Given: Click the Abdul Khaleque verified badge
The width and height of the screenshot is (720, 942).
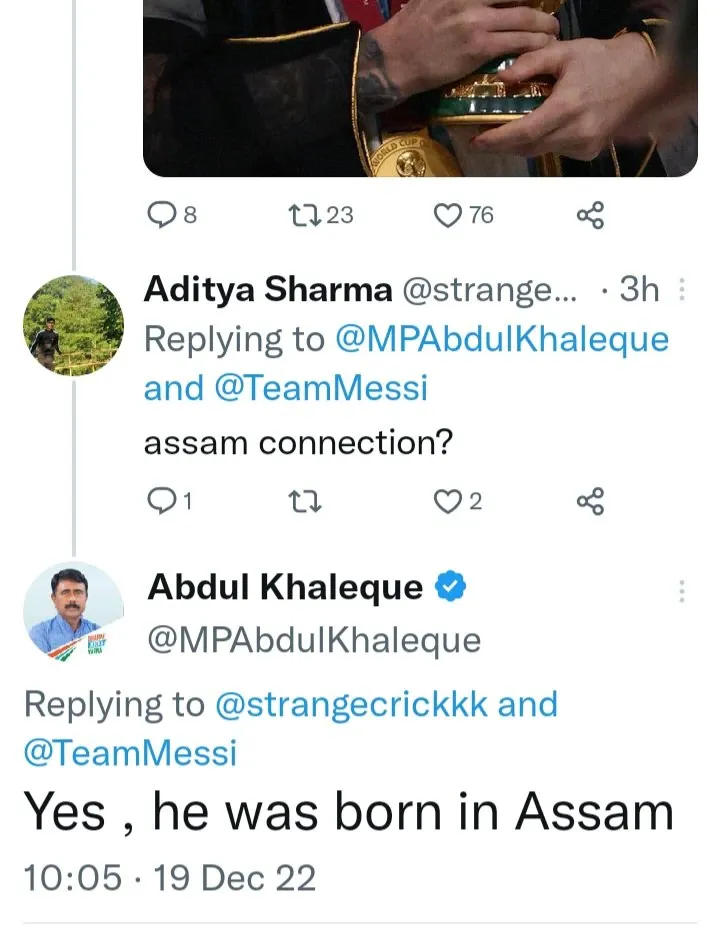Looking at the screenshot, I should coord(451,586).
